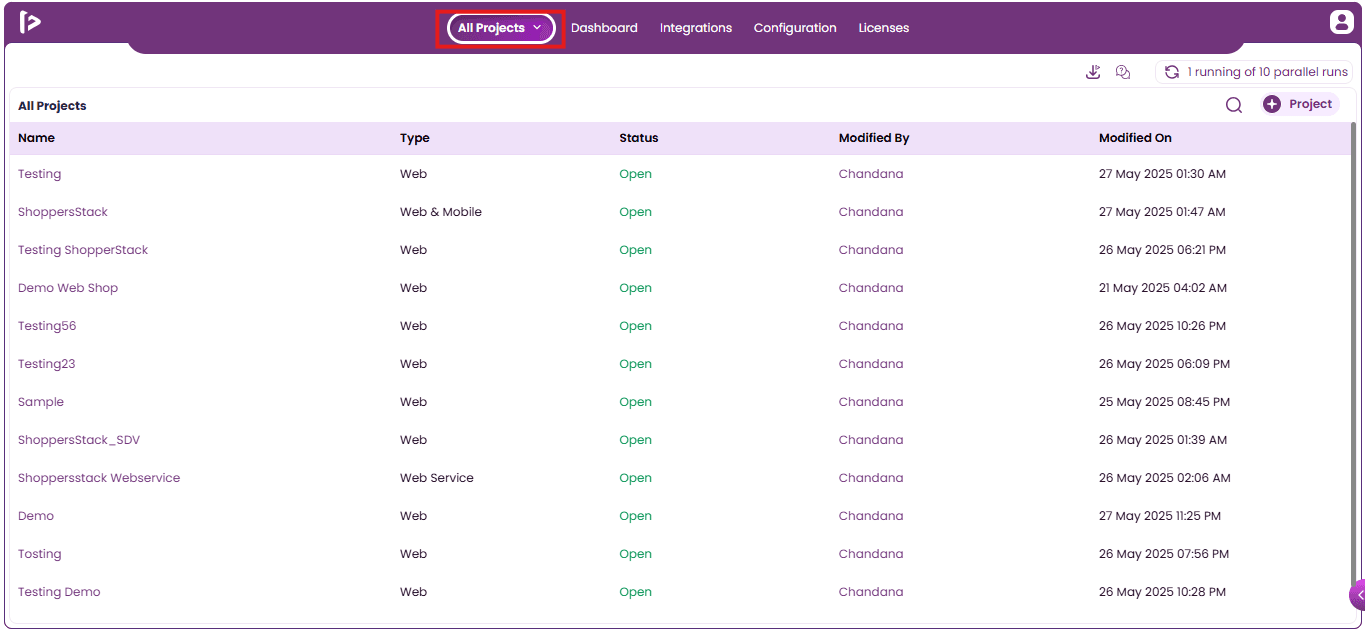
Task: Click the Modified By column header
Action: (874, 138)
